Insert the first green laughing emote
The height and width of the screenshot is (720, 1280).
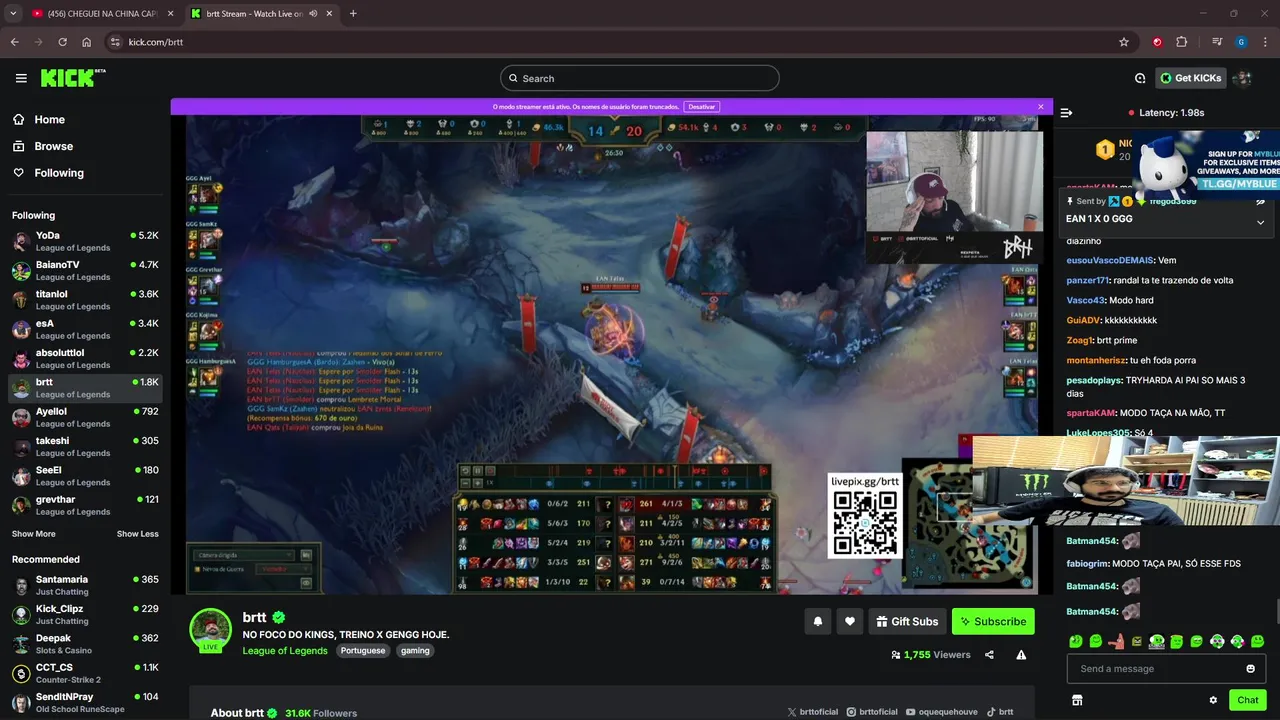1075,641
